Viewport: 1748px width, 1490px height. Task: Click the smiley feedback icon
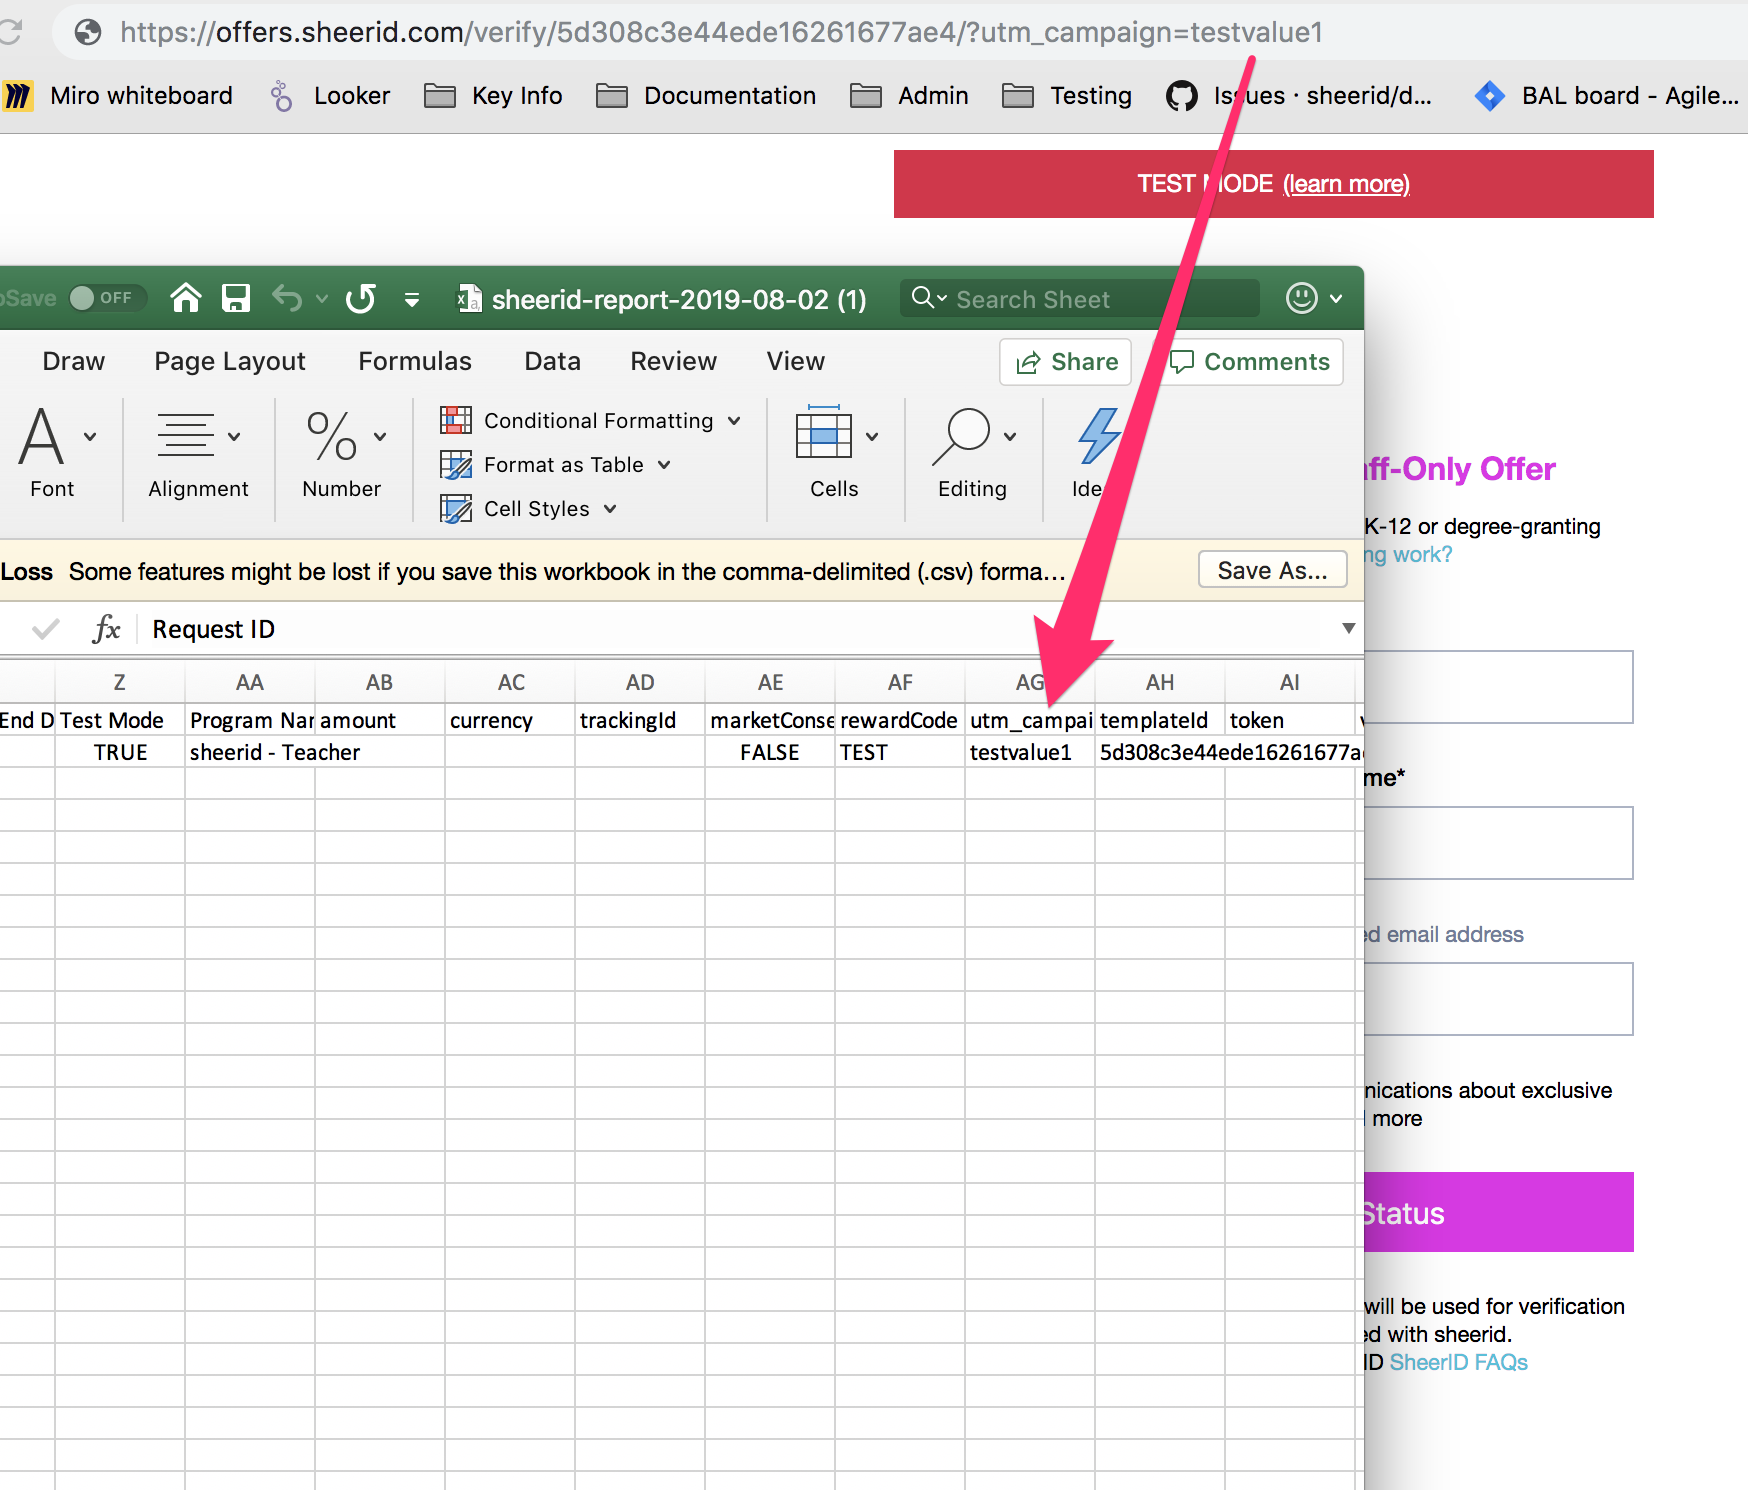tap(1302, 298)
